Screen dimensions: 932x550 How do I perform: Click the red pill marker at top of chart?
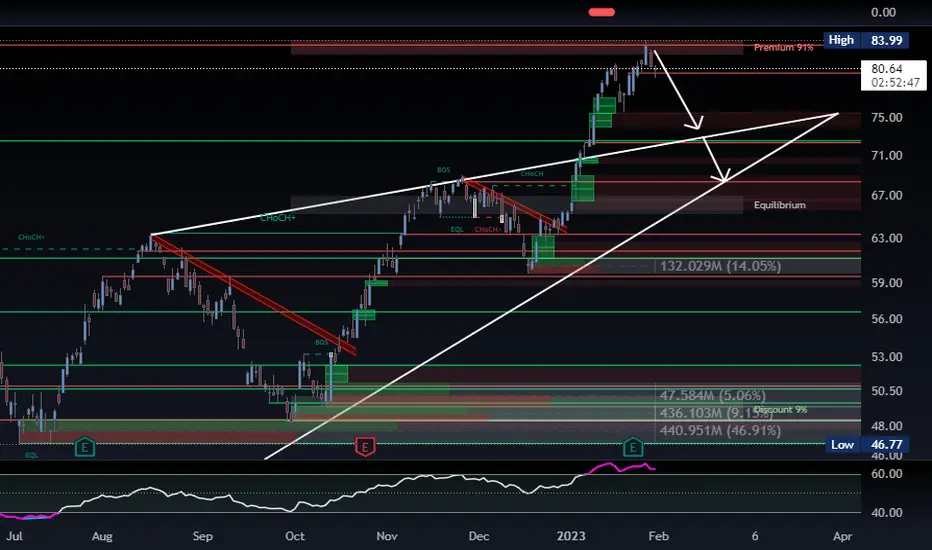pos(602,12)
